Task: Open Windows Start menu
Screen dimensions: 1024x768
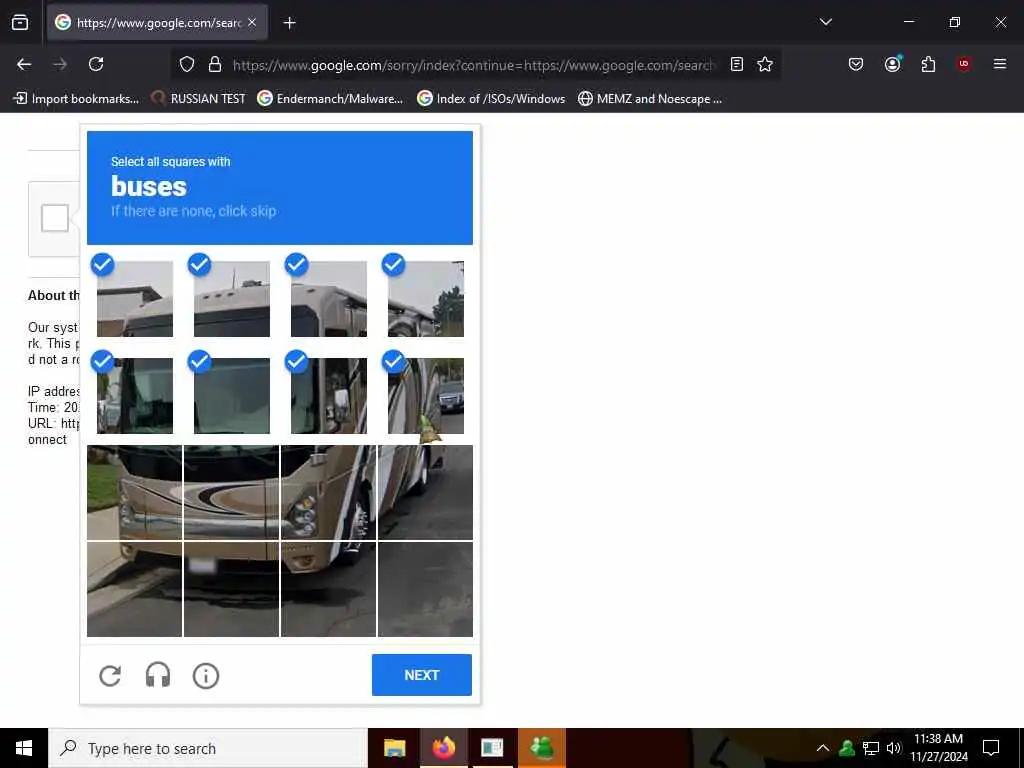Action: point(24,748)
